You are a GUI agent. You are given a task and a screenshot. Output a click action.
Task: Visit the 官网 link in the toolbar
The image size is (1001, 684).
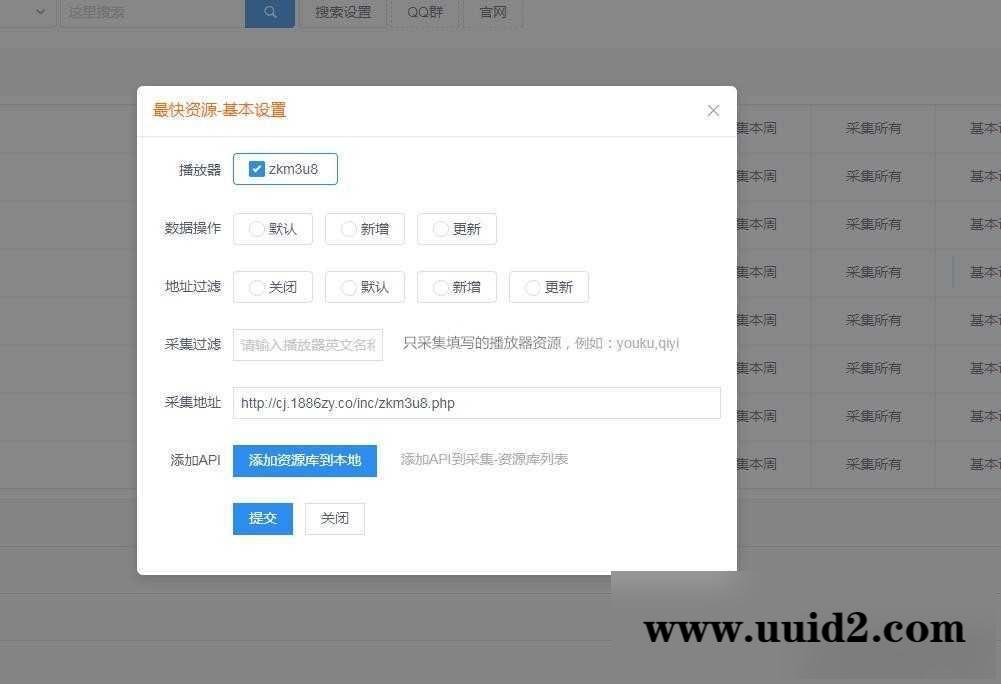pos(492,13)
